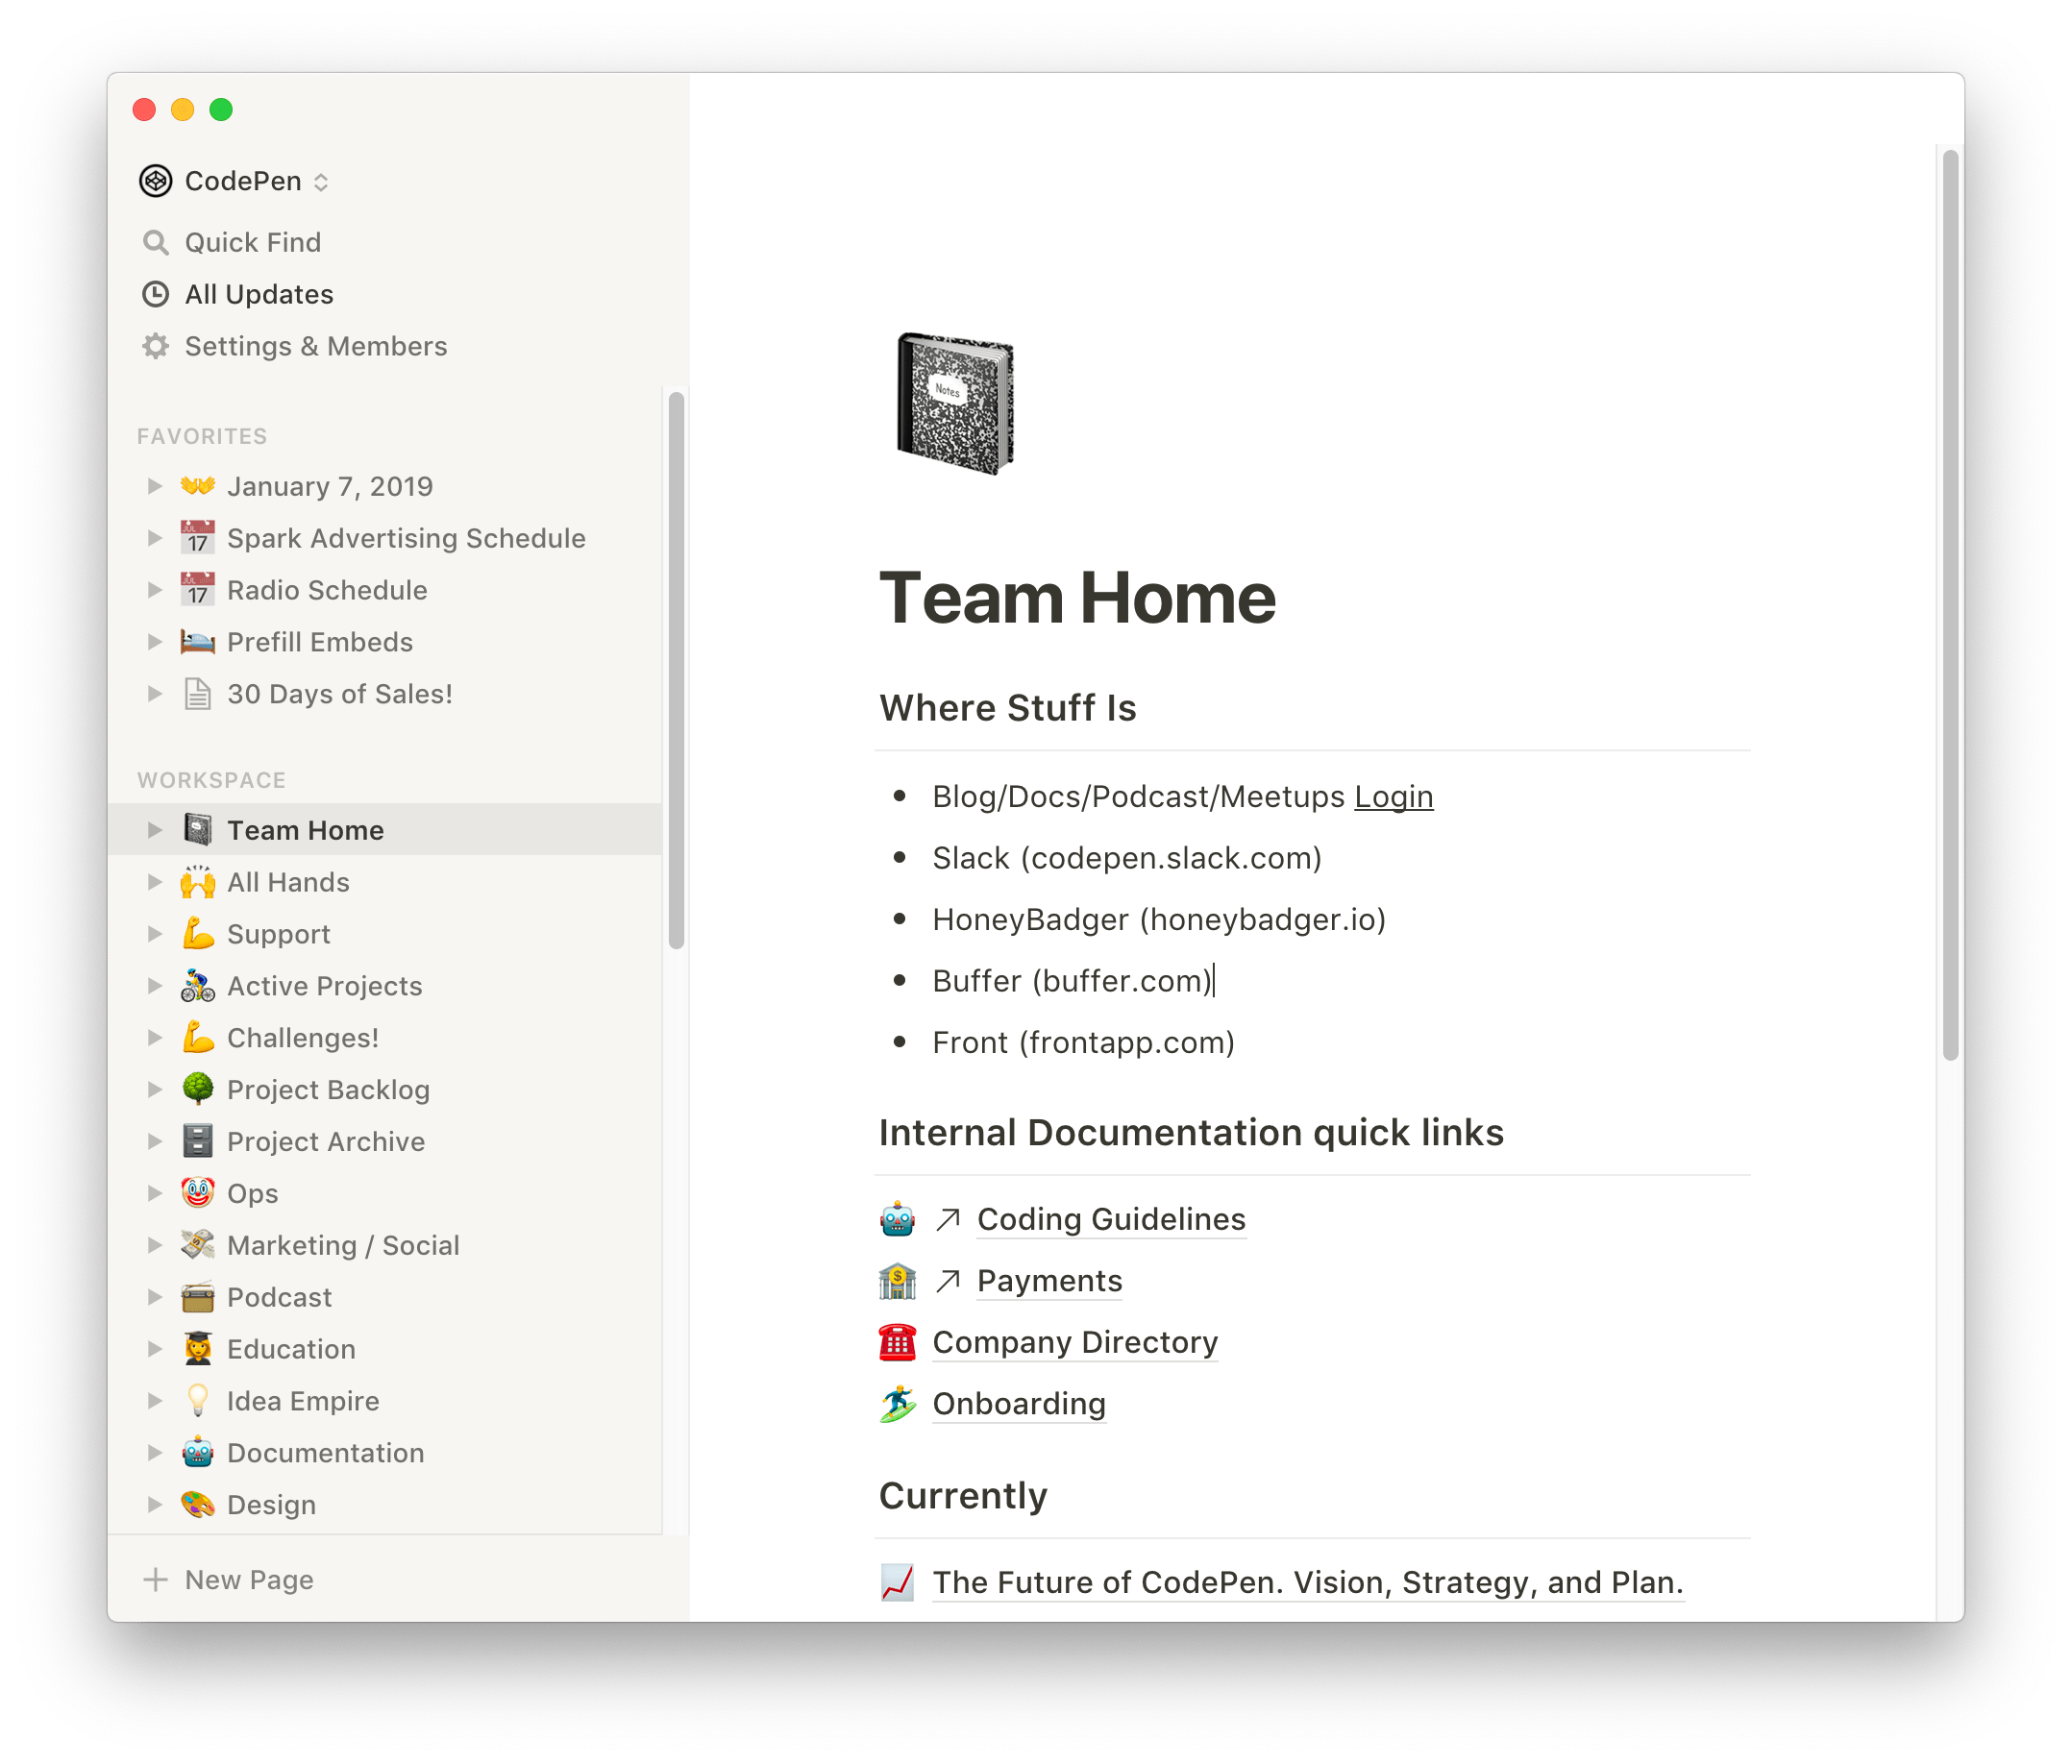Screen dimensions: 2072x1764
Task: Select Marketing / Social in the sidebar
Action: click(x=343, y=1246)
